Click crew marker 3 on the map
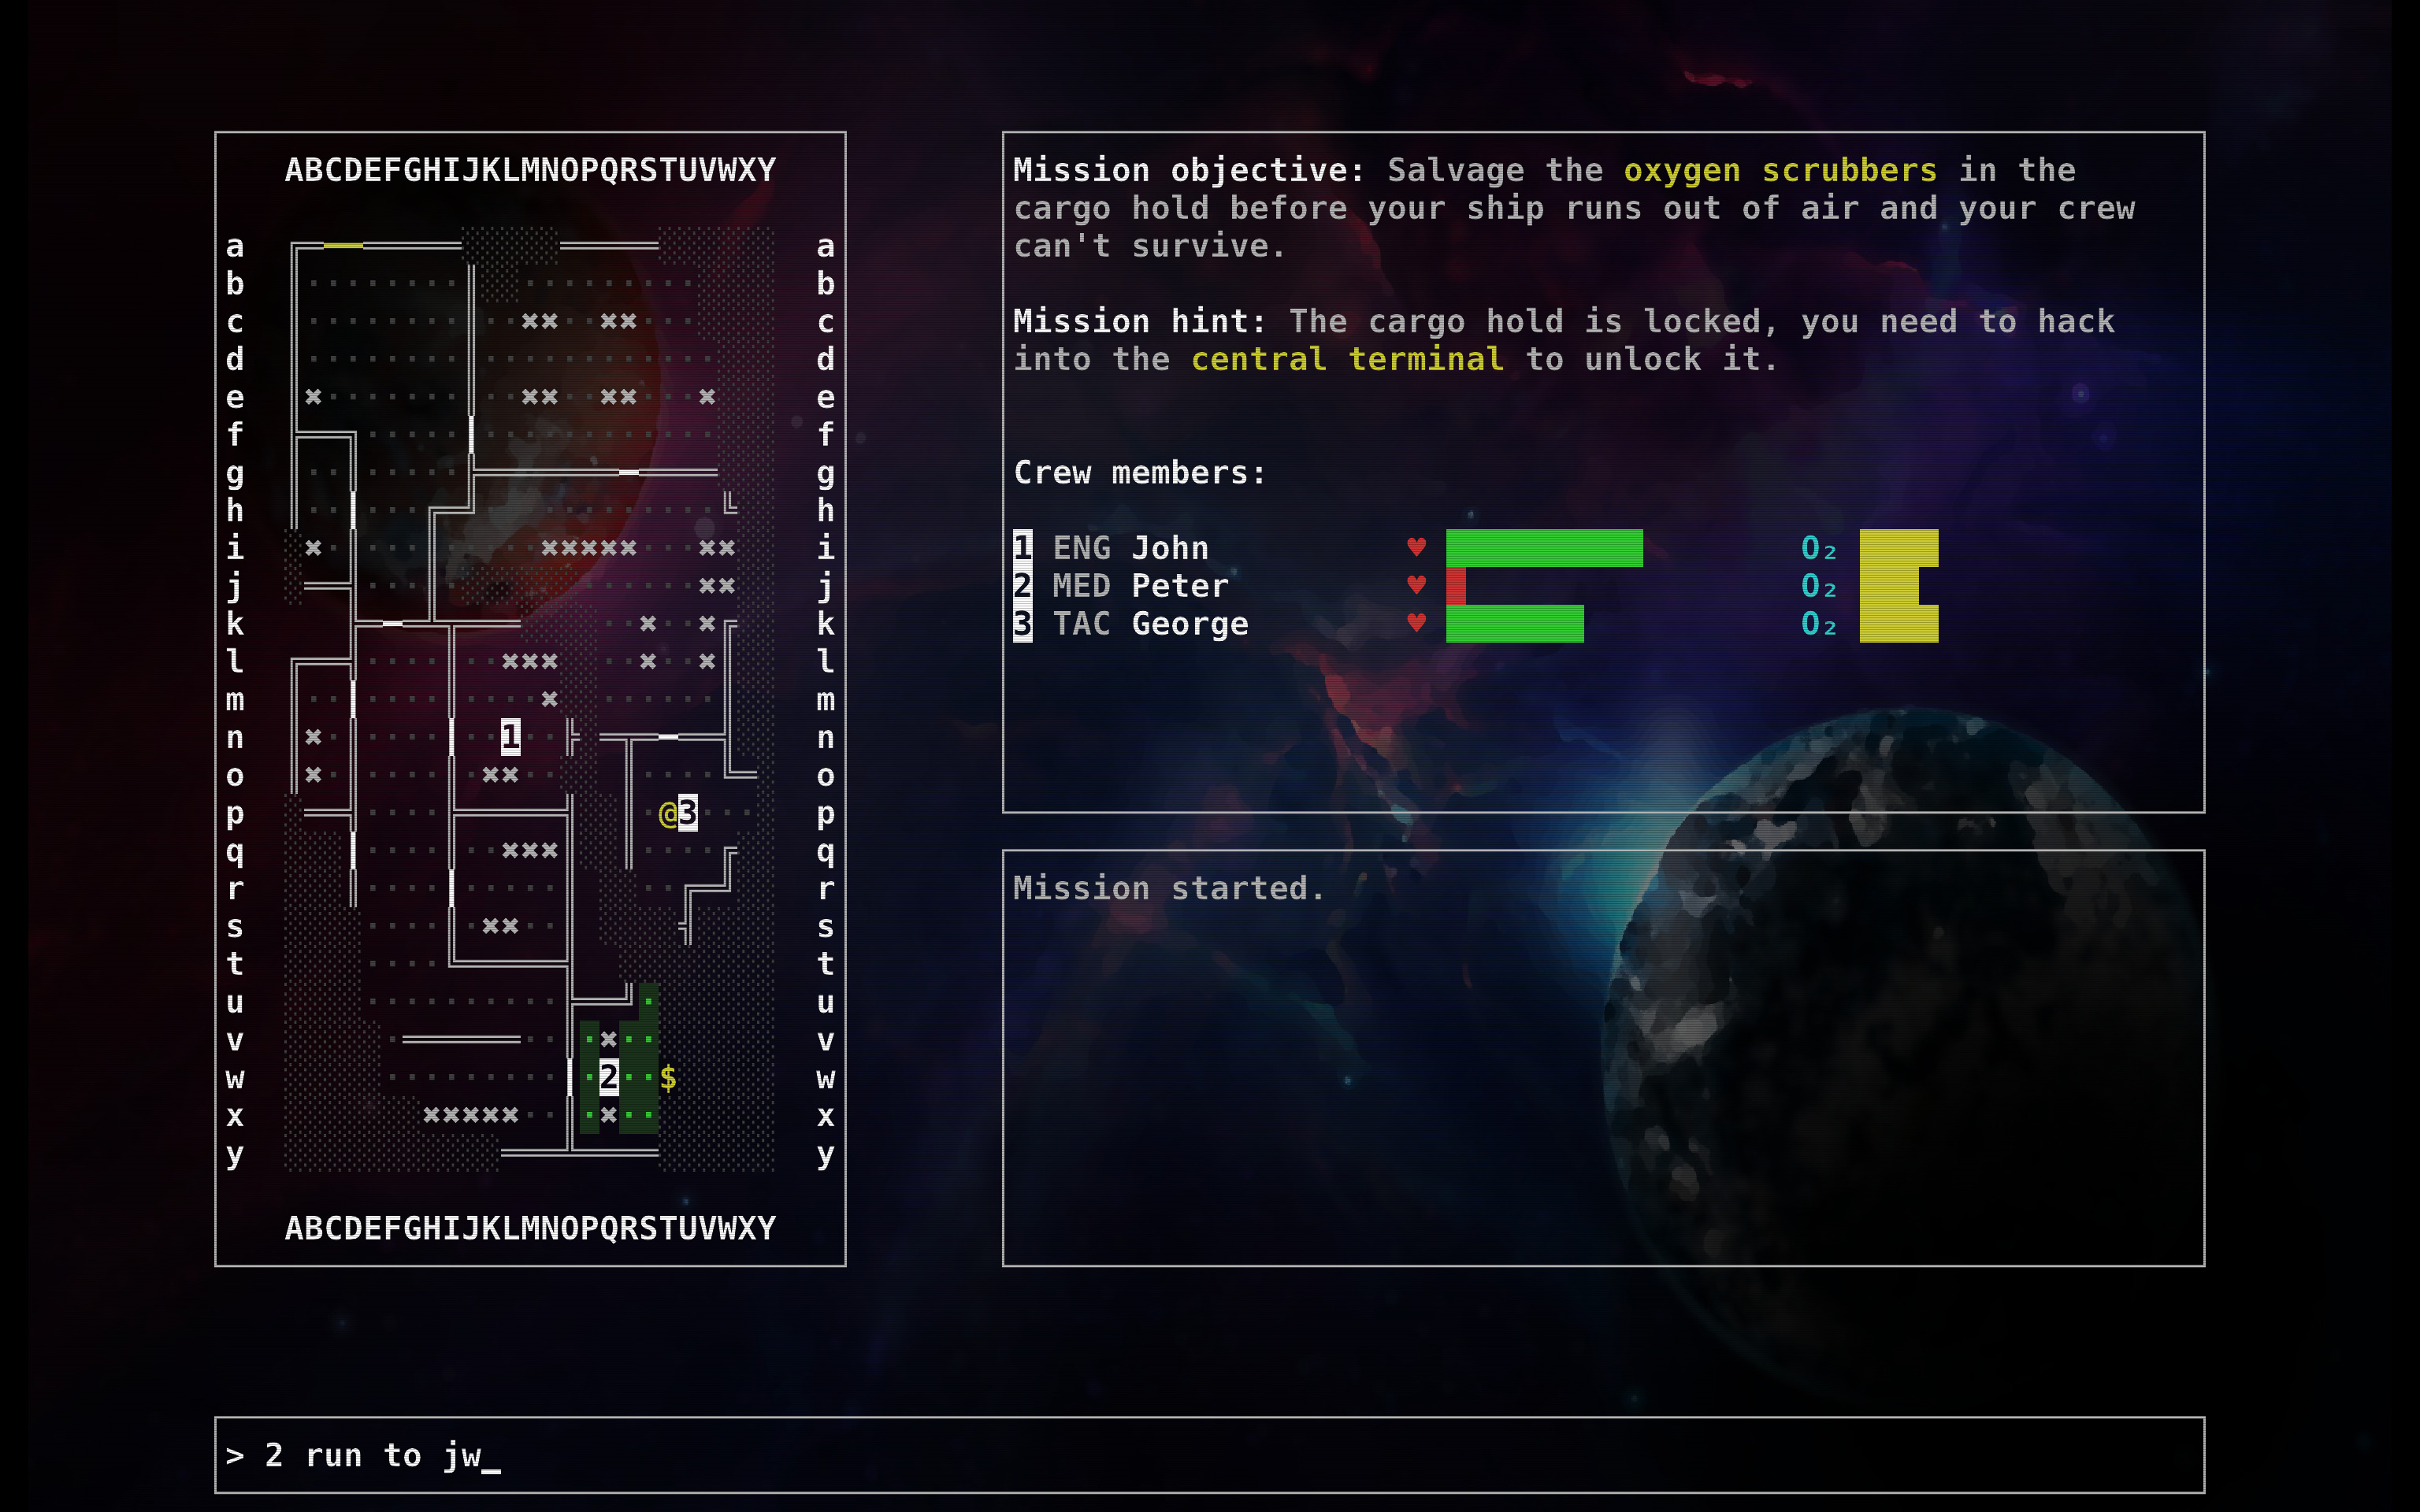 [688, 813]
